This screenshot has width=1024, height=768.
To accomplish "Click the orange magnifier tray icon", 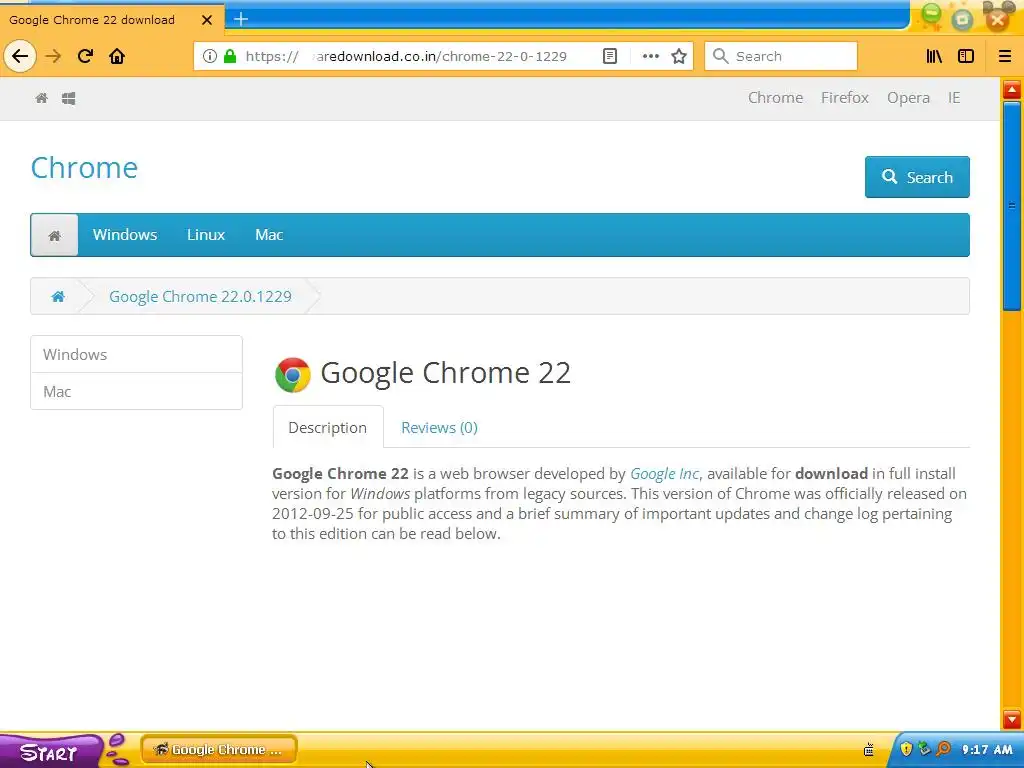I will pyautogui.click(x=943, y=748).
